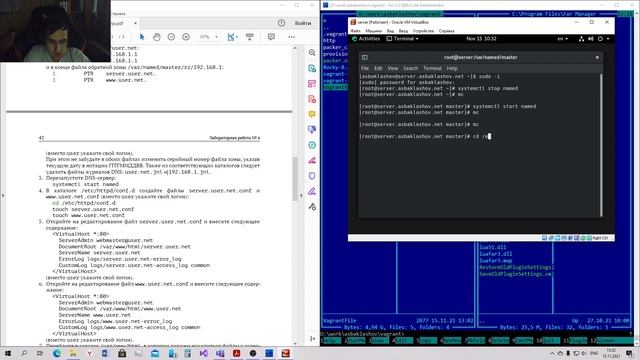Viewport: 640px width, 360px height.
Task: Select SaveOldPluginSettings file in Far Manager
Action: tap(516, 274)
